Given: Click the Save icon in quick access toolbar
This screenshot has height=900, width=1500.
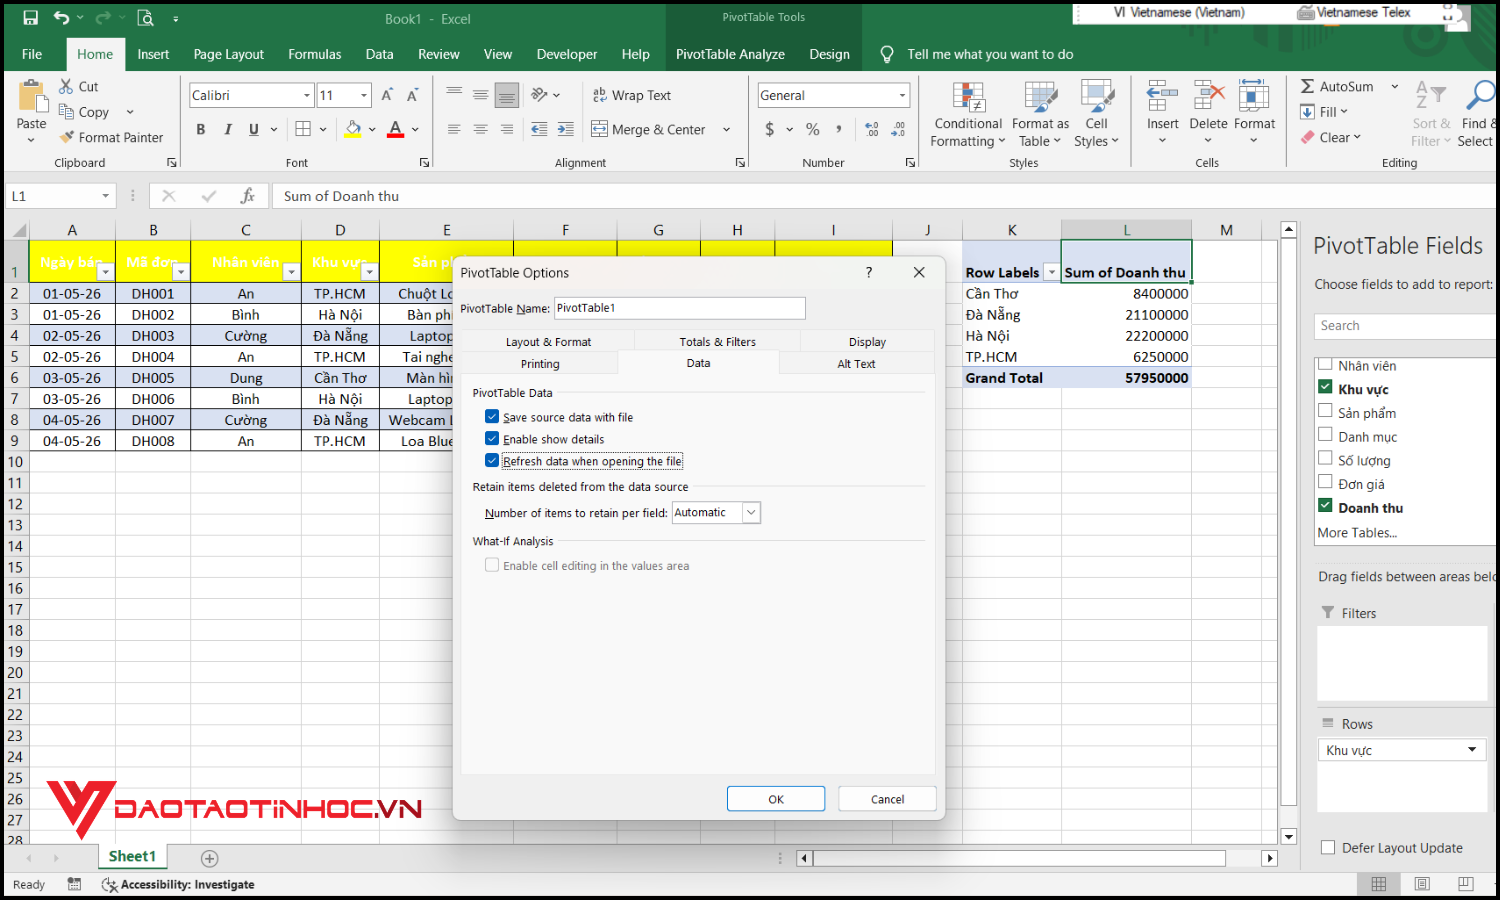Looking at the screenshot, I should click(x=30, y=18).
